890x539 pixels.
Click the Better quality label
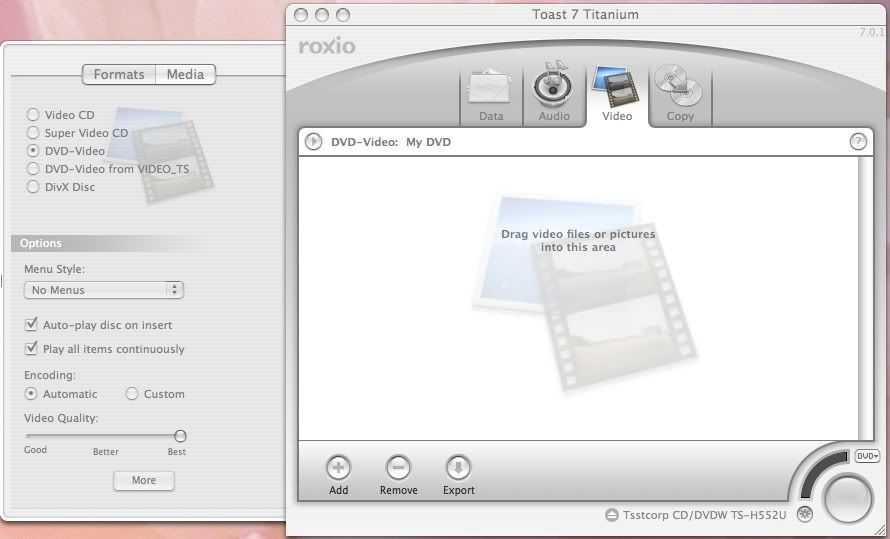(106, 452)
